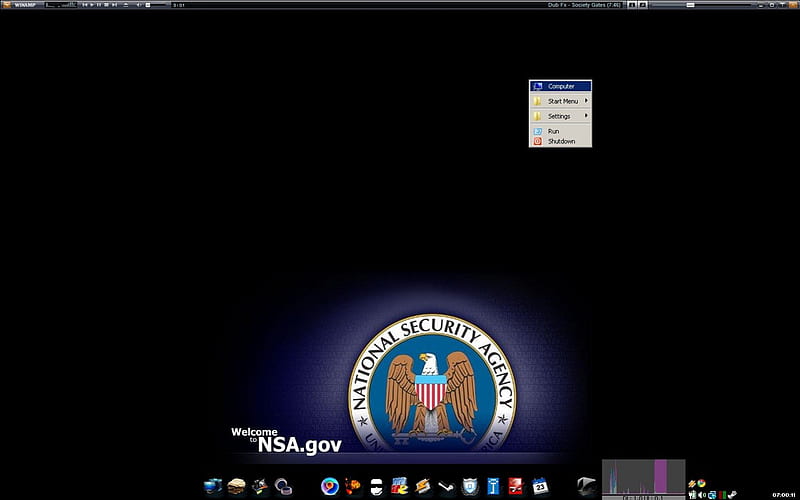Click the song title Dub Fx - Society Gates
This screenshot has height=500, width=800.
point(584,5)
